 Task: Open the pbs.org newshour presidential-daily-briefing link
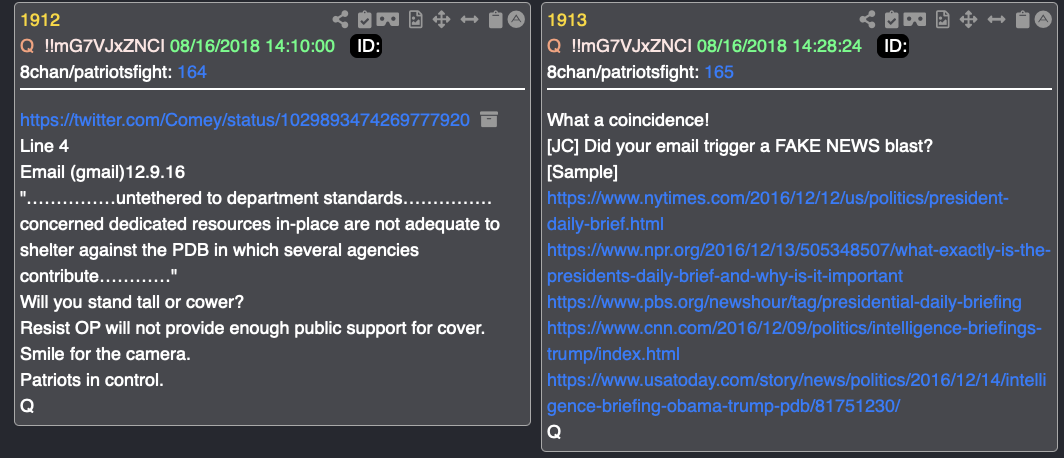784,301
